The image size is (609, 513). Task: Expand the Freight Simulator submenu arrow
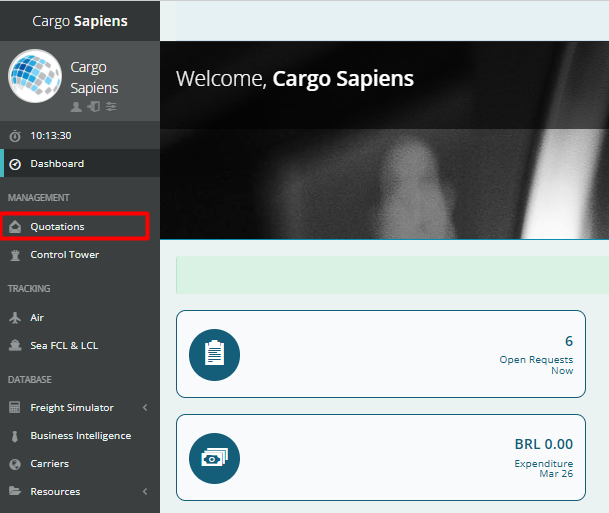click(x=145, y=408)
